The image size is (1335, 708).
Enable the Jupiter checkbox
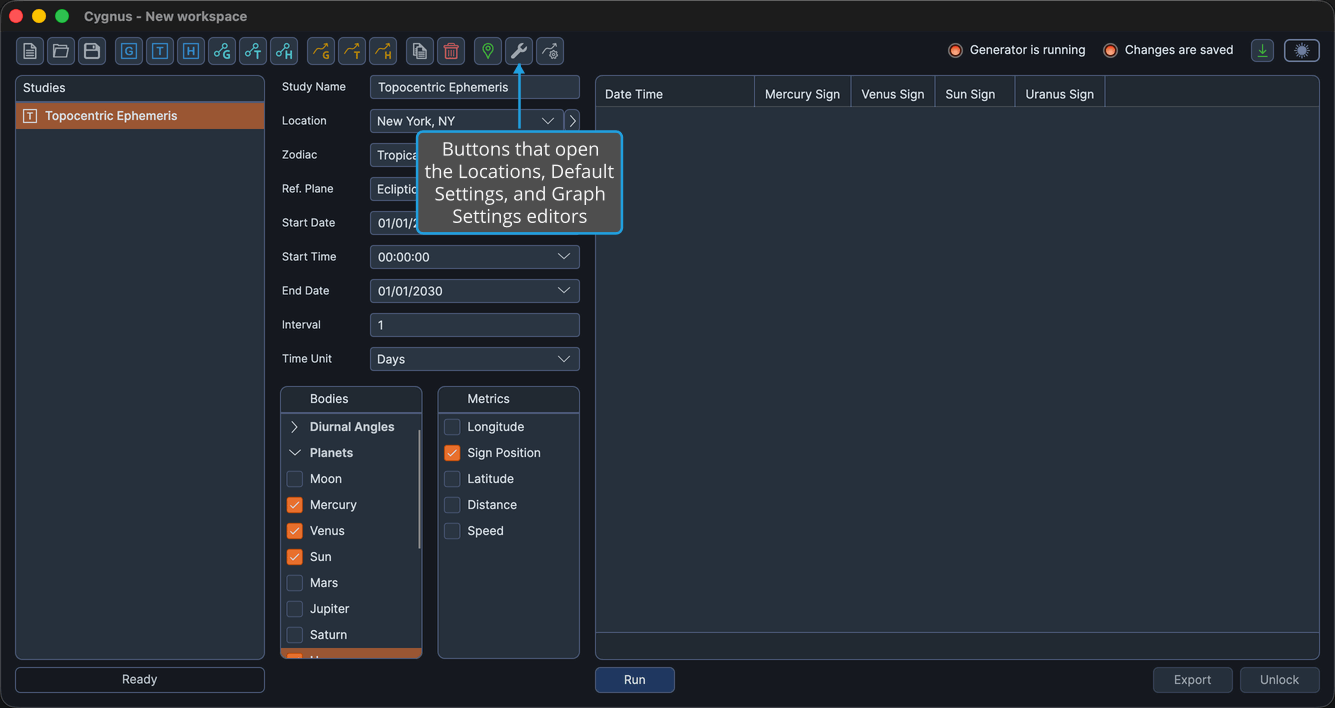(x=295, y=609)
